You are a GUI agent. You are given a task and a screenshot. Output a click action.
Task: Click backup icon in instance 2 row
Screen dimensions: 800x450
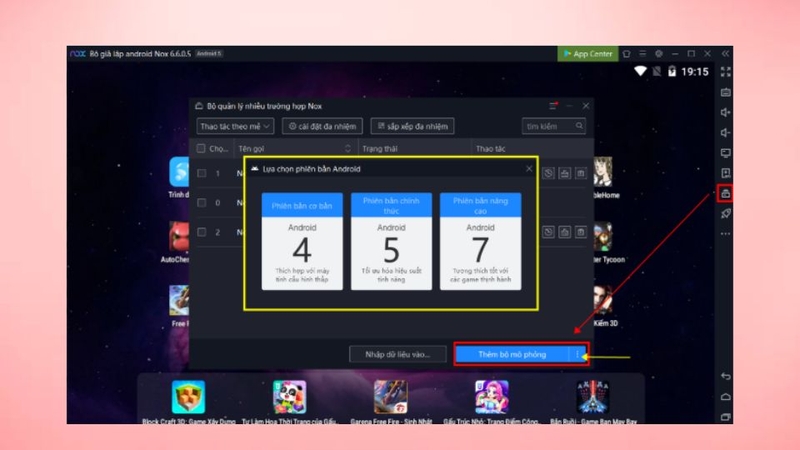[x=548, y=232]
